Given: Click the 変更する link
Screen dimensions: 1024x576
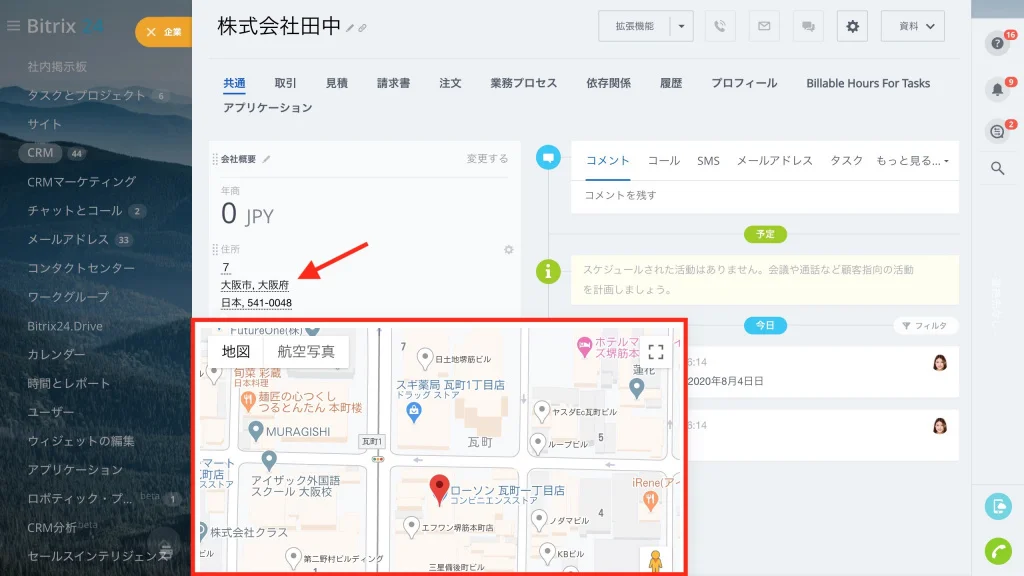Looking at the screenshot, I should pos(487,159).
